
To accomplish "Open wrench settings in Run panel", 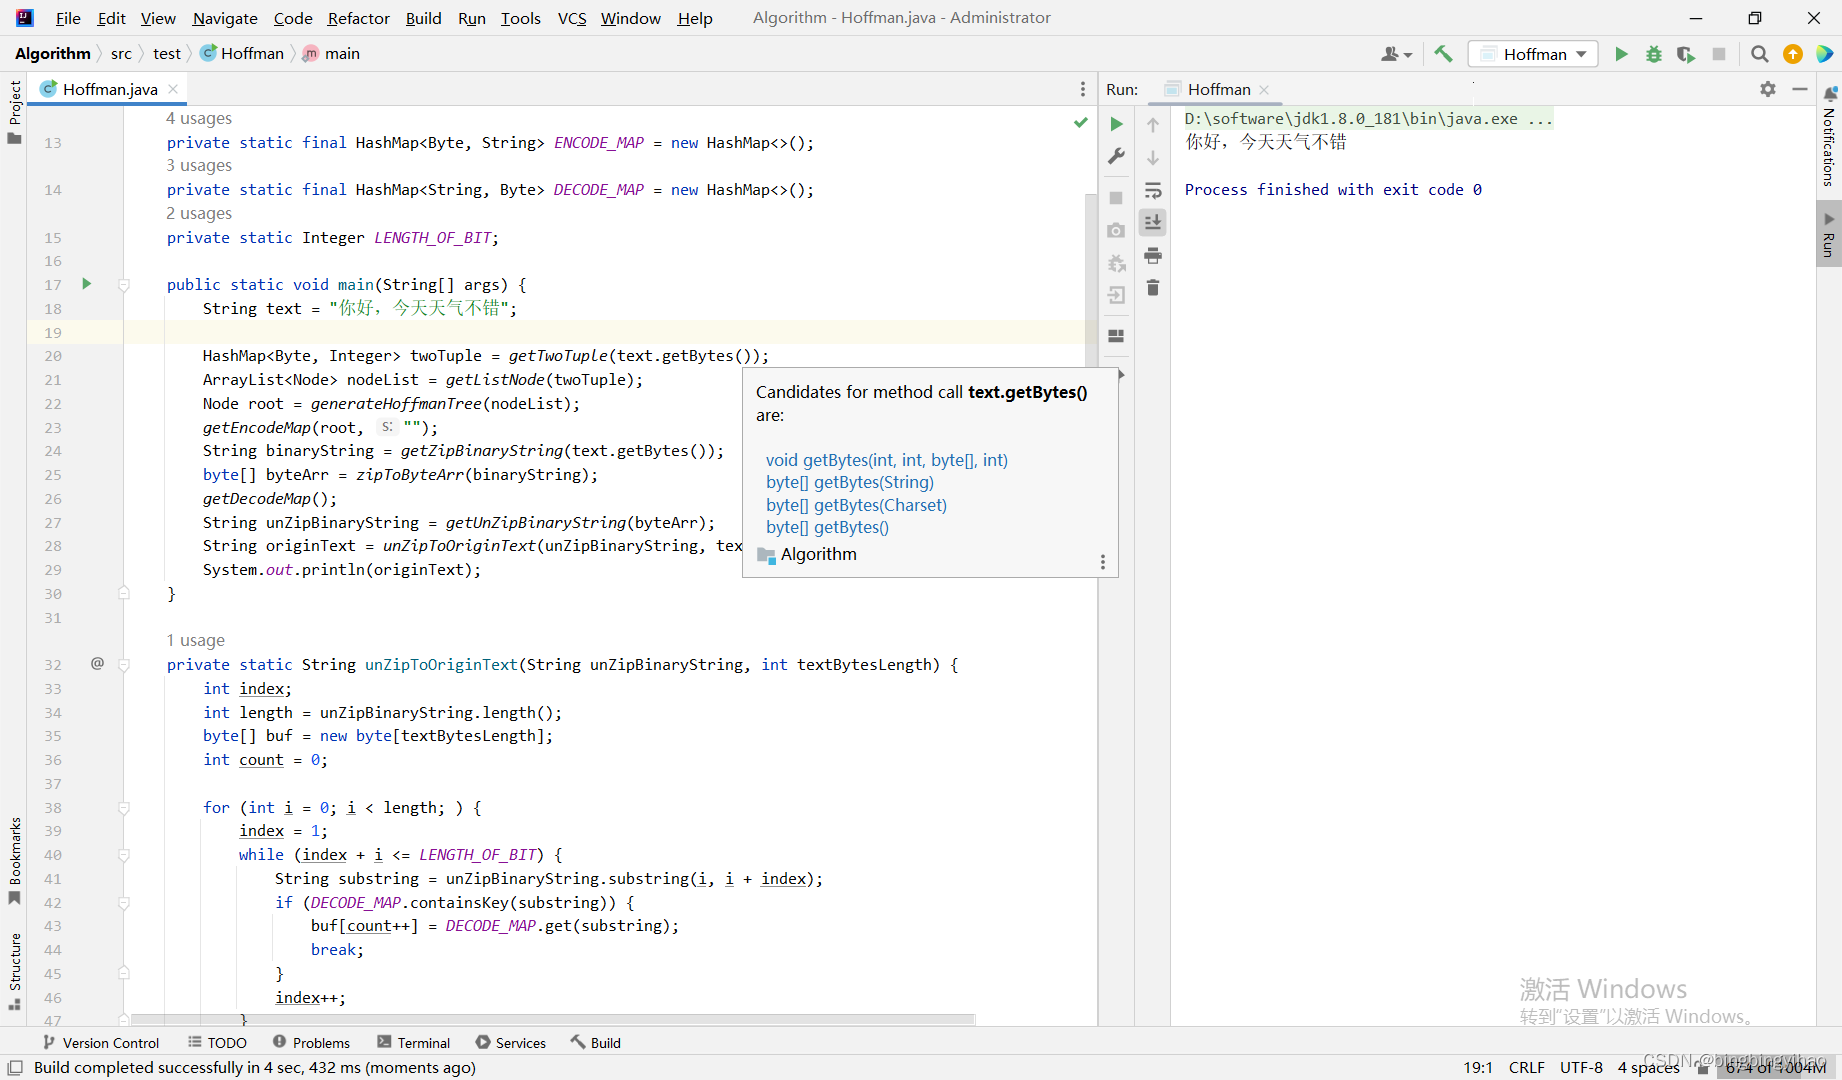I will click(x=1117, y=157).
